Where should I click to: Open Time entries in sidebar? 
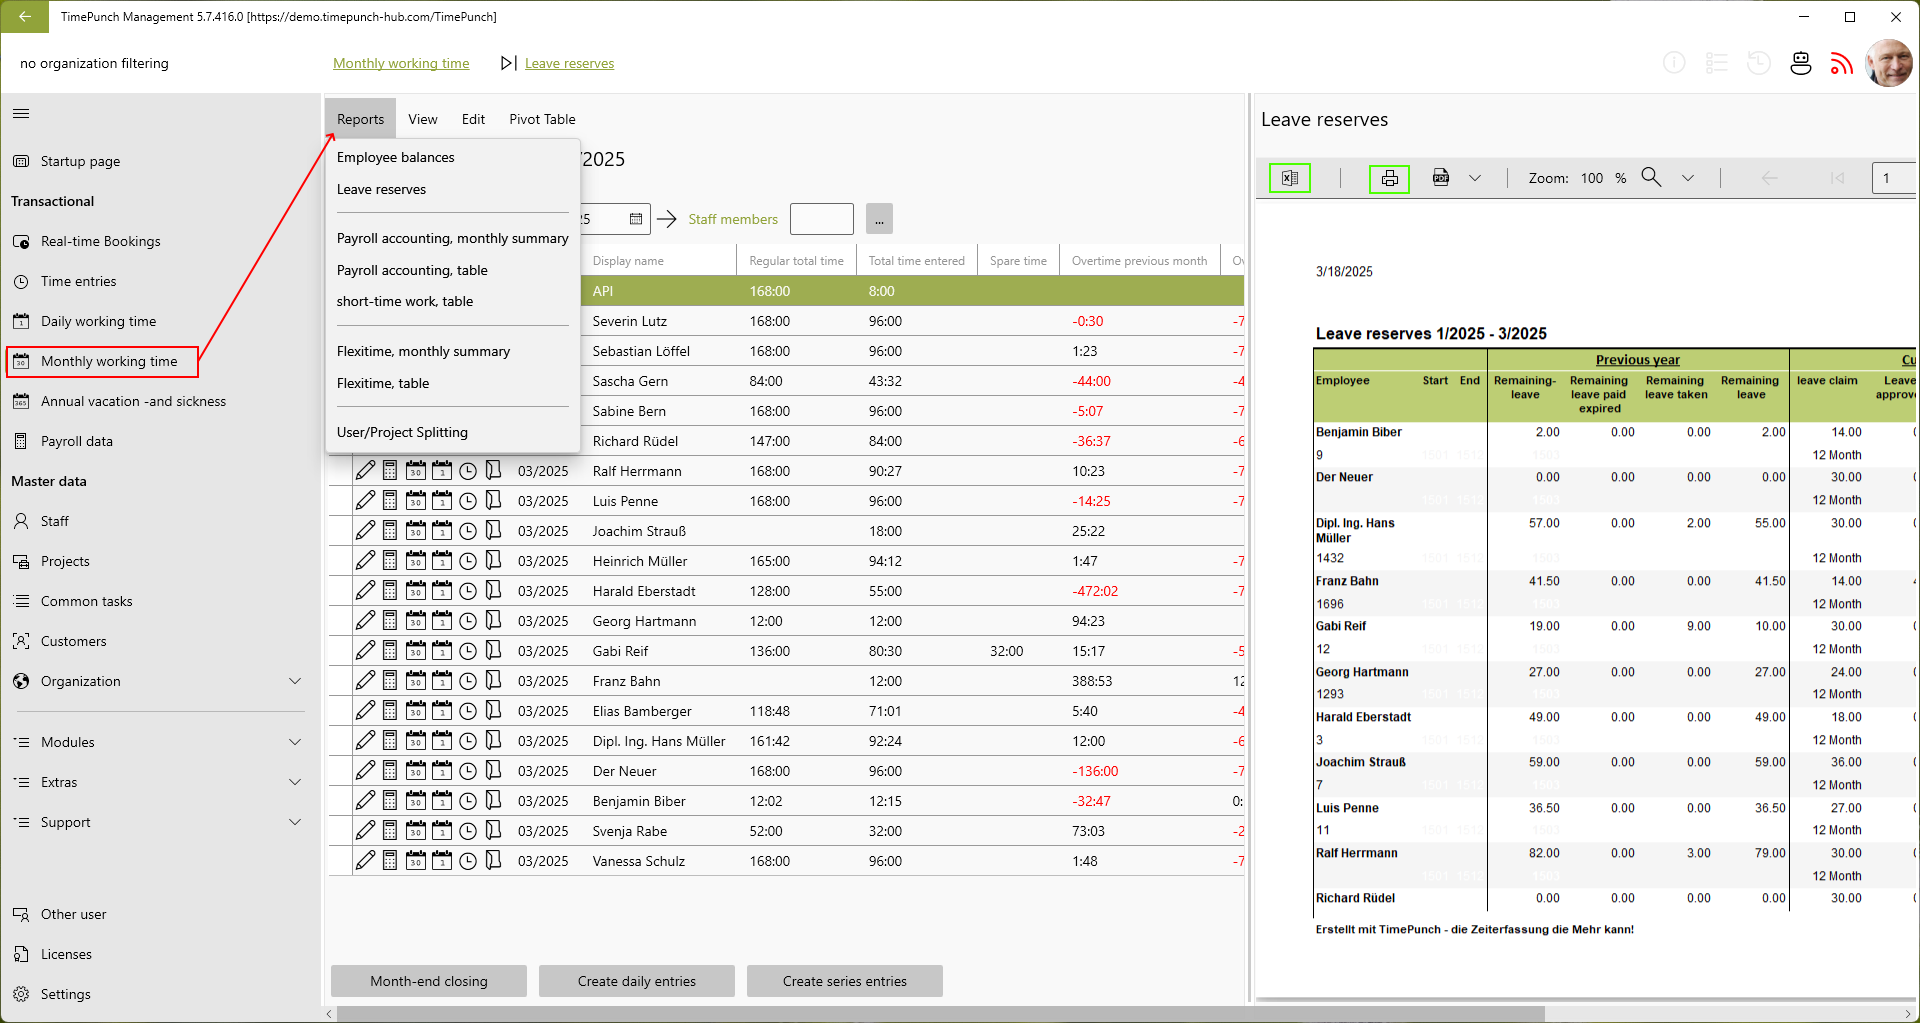coord(78,281)
